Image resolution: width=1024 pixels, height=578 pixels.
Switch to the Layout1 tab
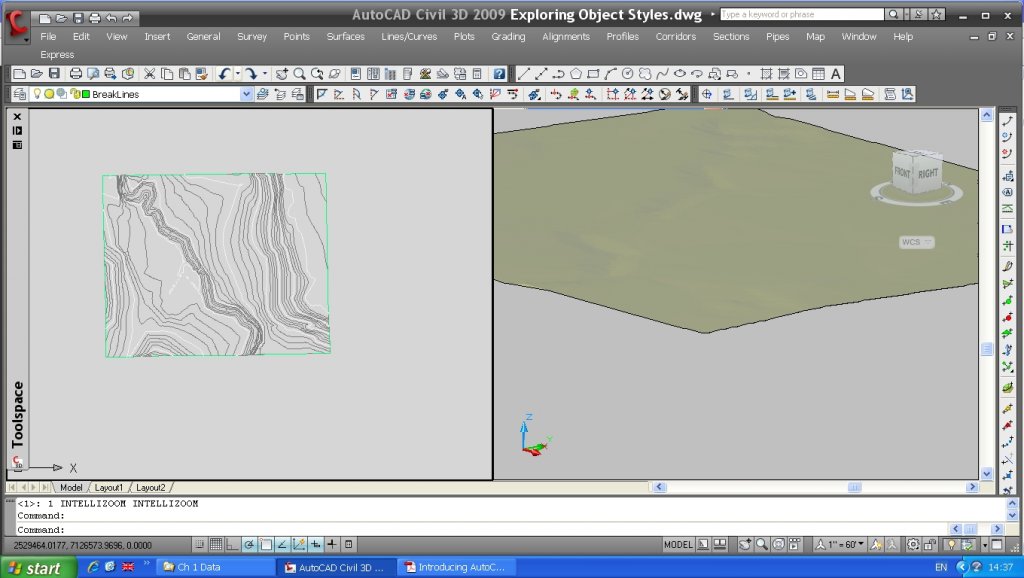coord(109,487)
